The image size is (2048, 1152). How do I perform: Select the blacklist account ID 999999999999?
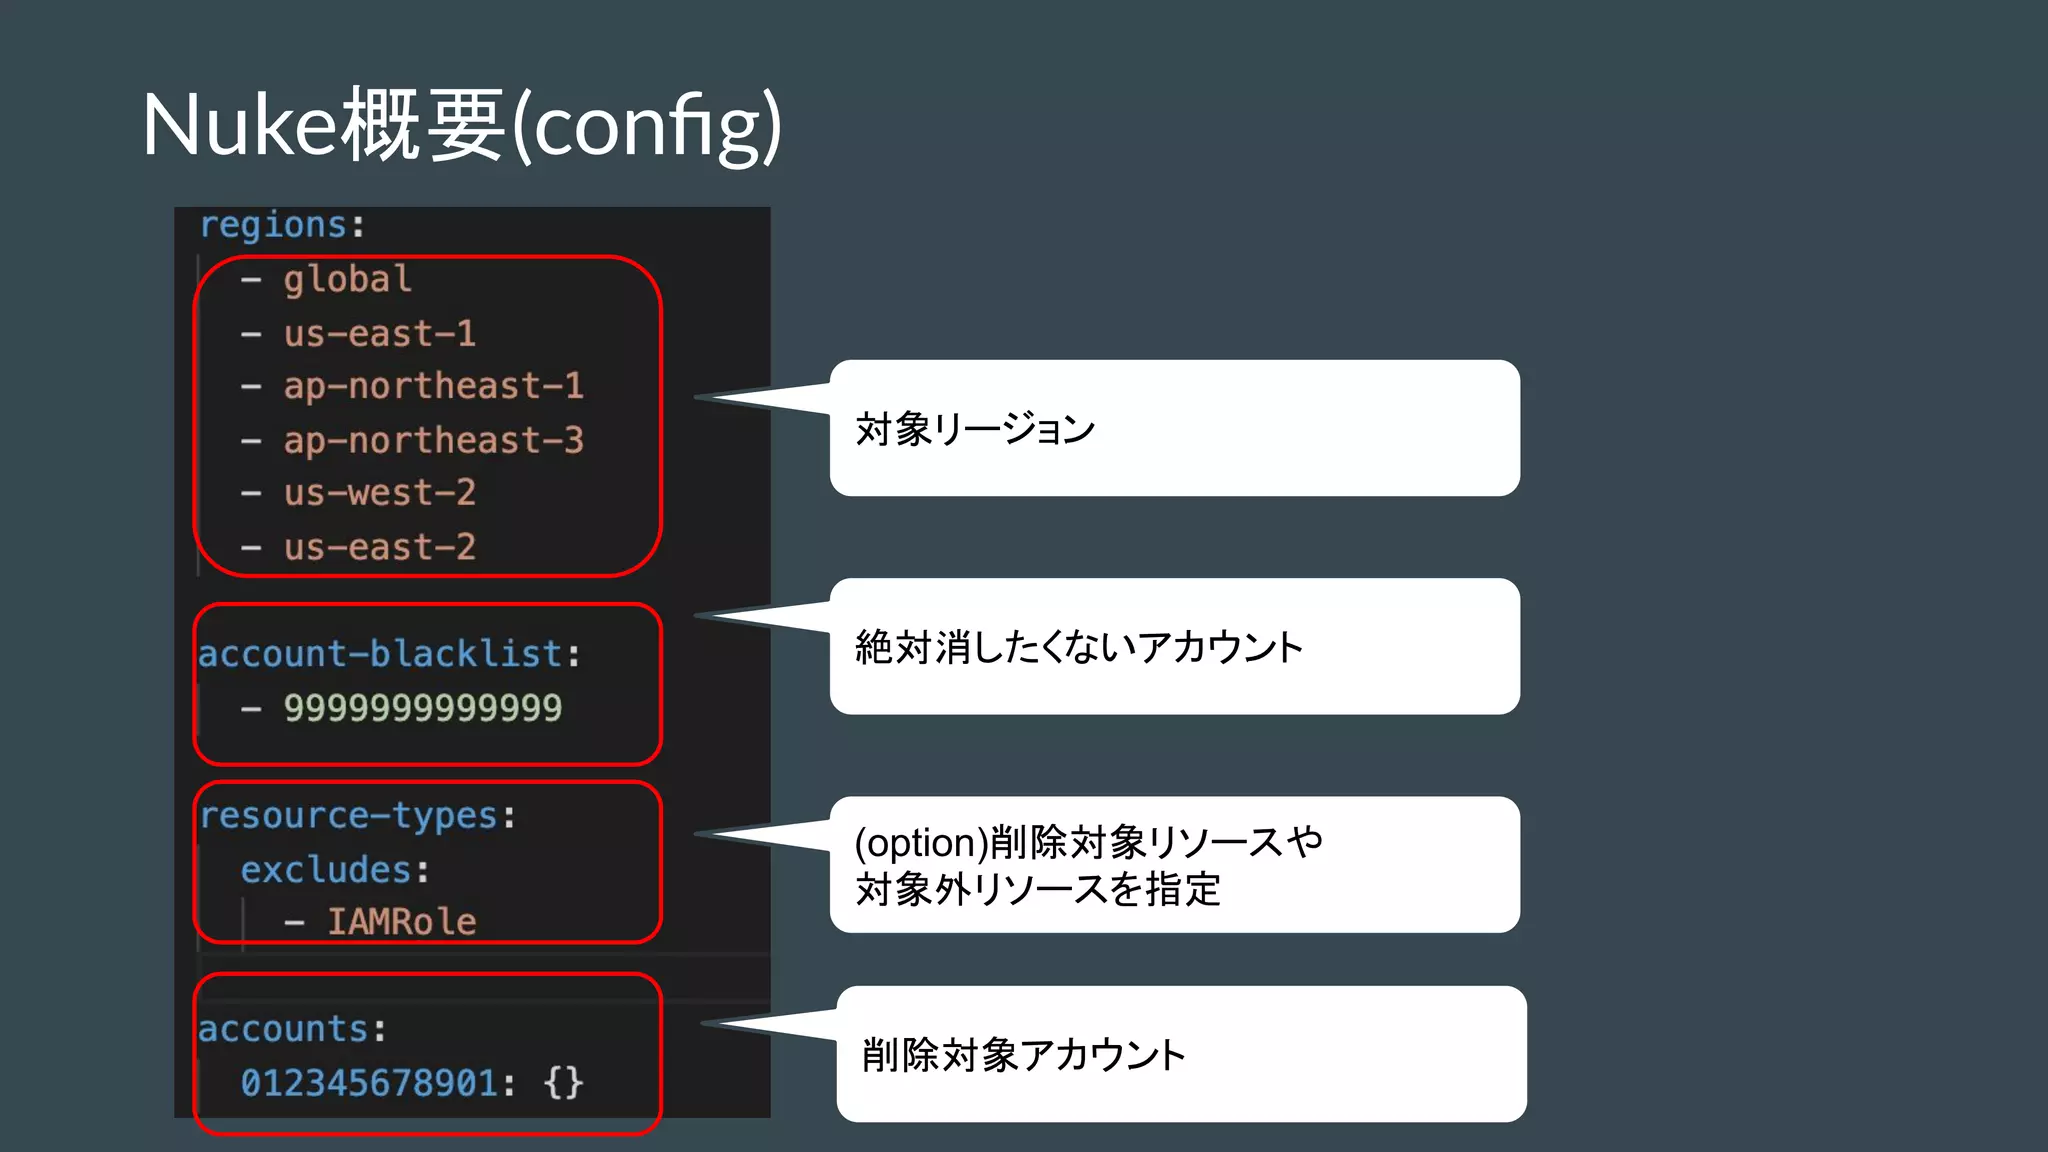(x=423, y=708)
